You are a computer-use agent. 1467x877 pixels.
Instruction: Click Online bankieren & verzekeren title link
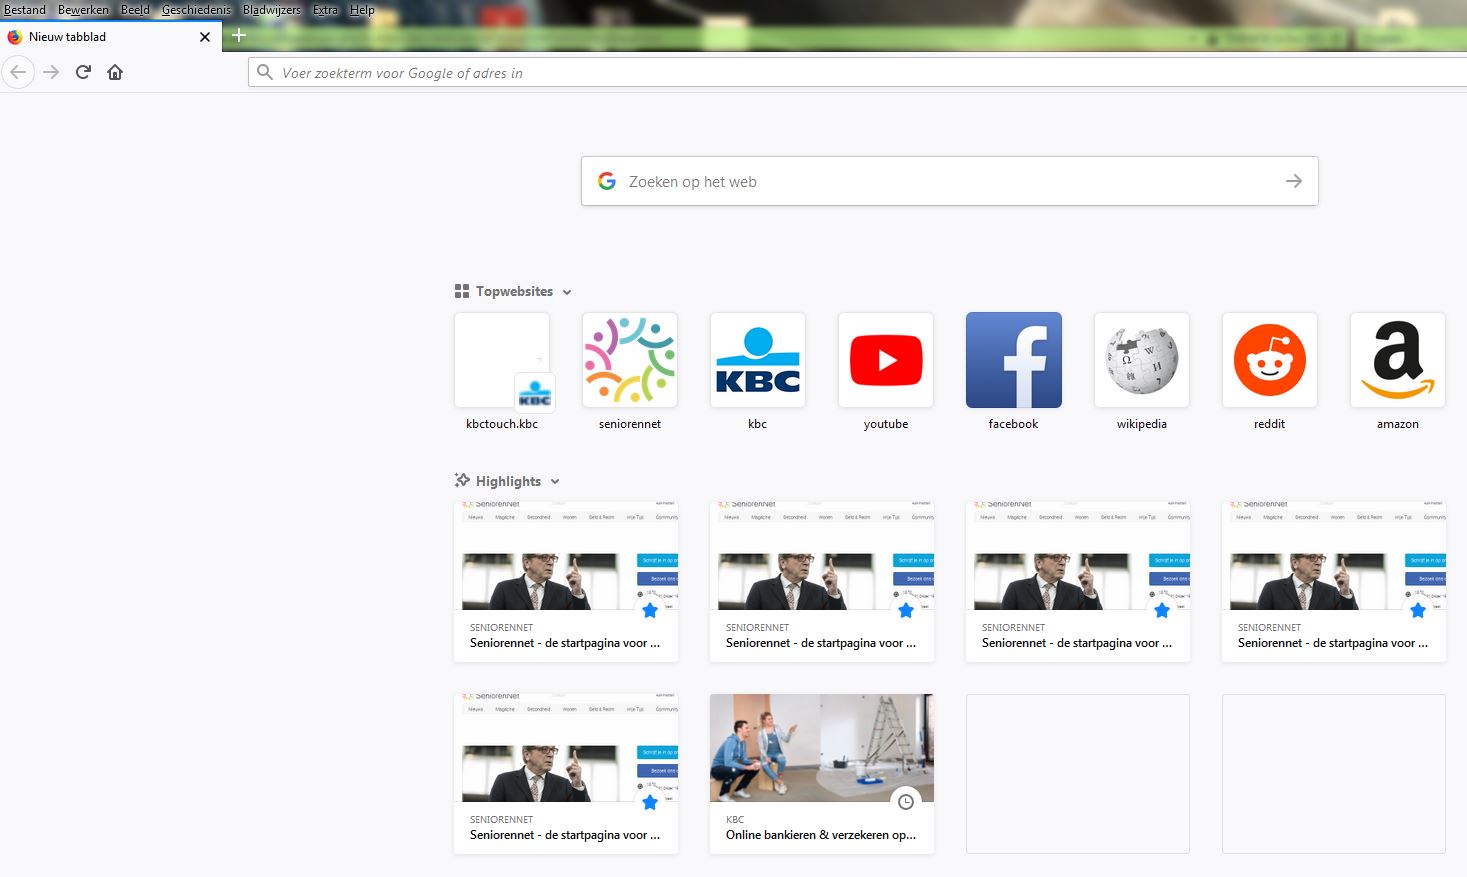[821, 835]
